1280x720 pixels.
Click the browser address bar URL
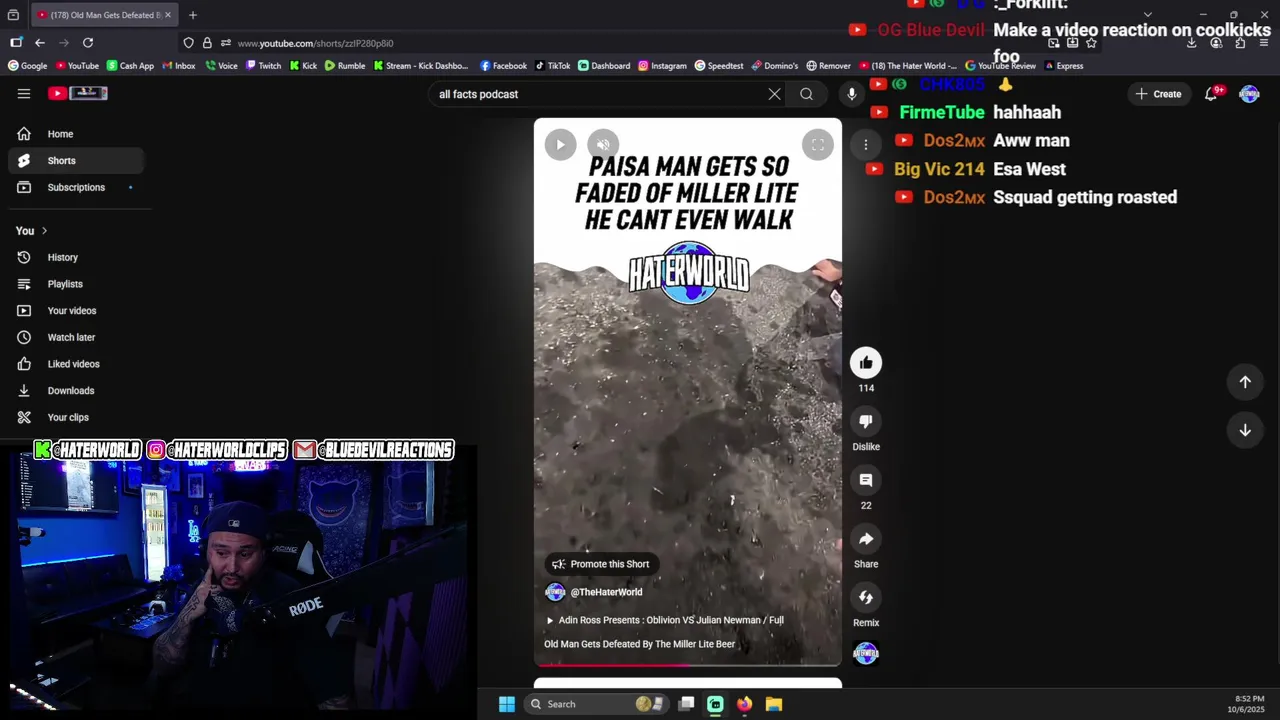pos(315,43)
